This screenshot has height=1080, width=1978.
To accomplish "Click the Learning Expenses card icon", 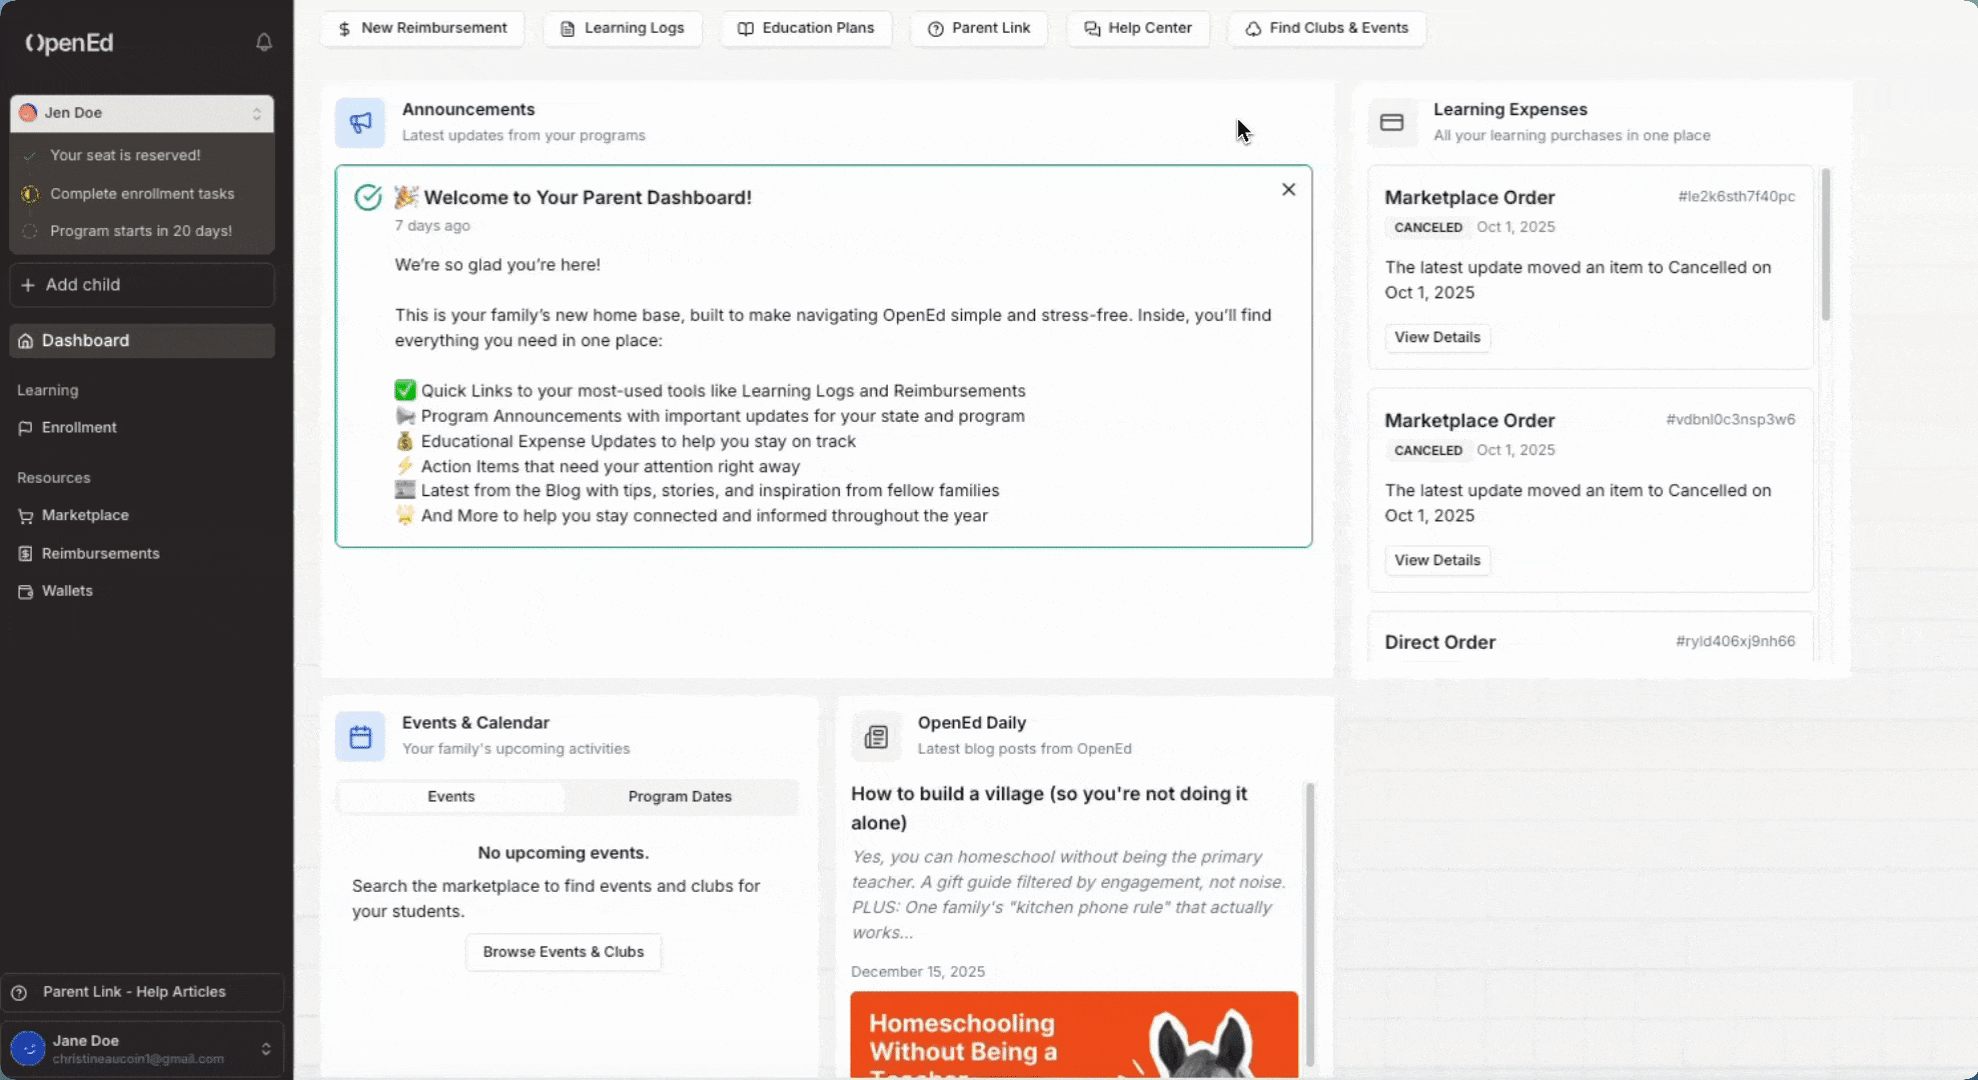I will [1391, 122].
